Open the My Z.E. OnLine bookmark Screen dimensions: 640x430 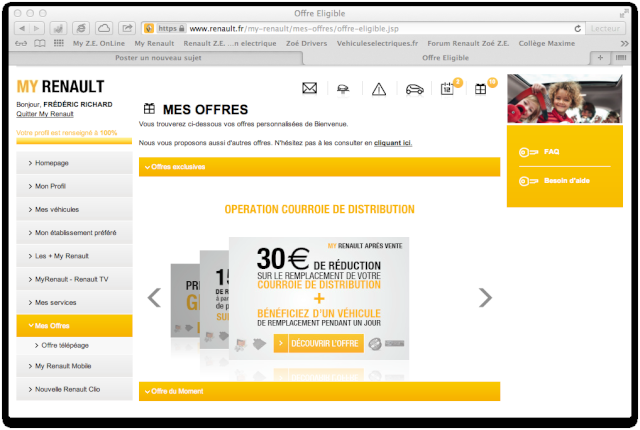click(x=99, y=43)
